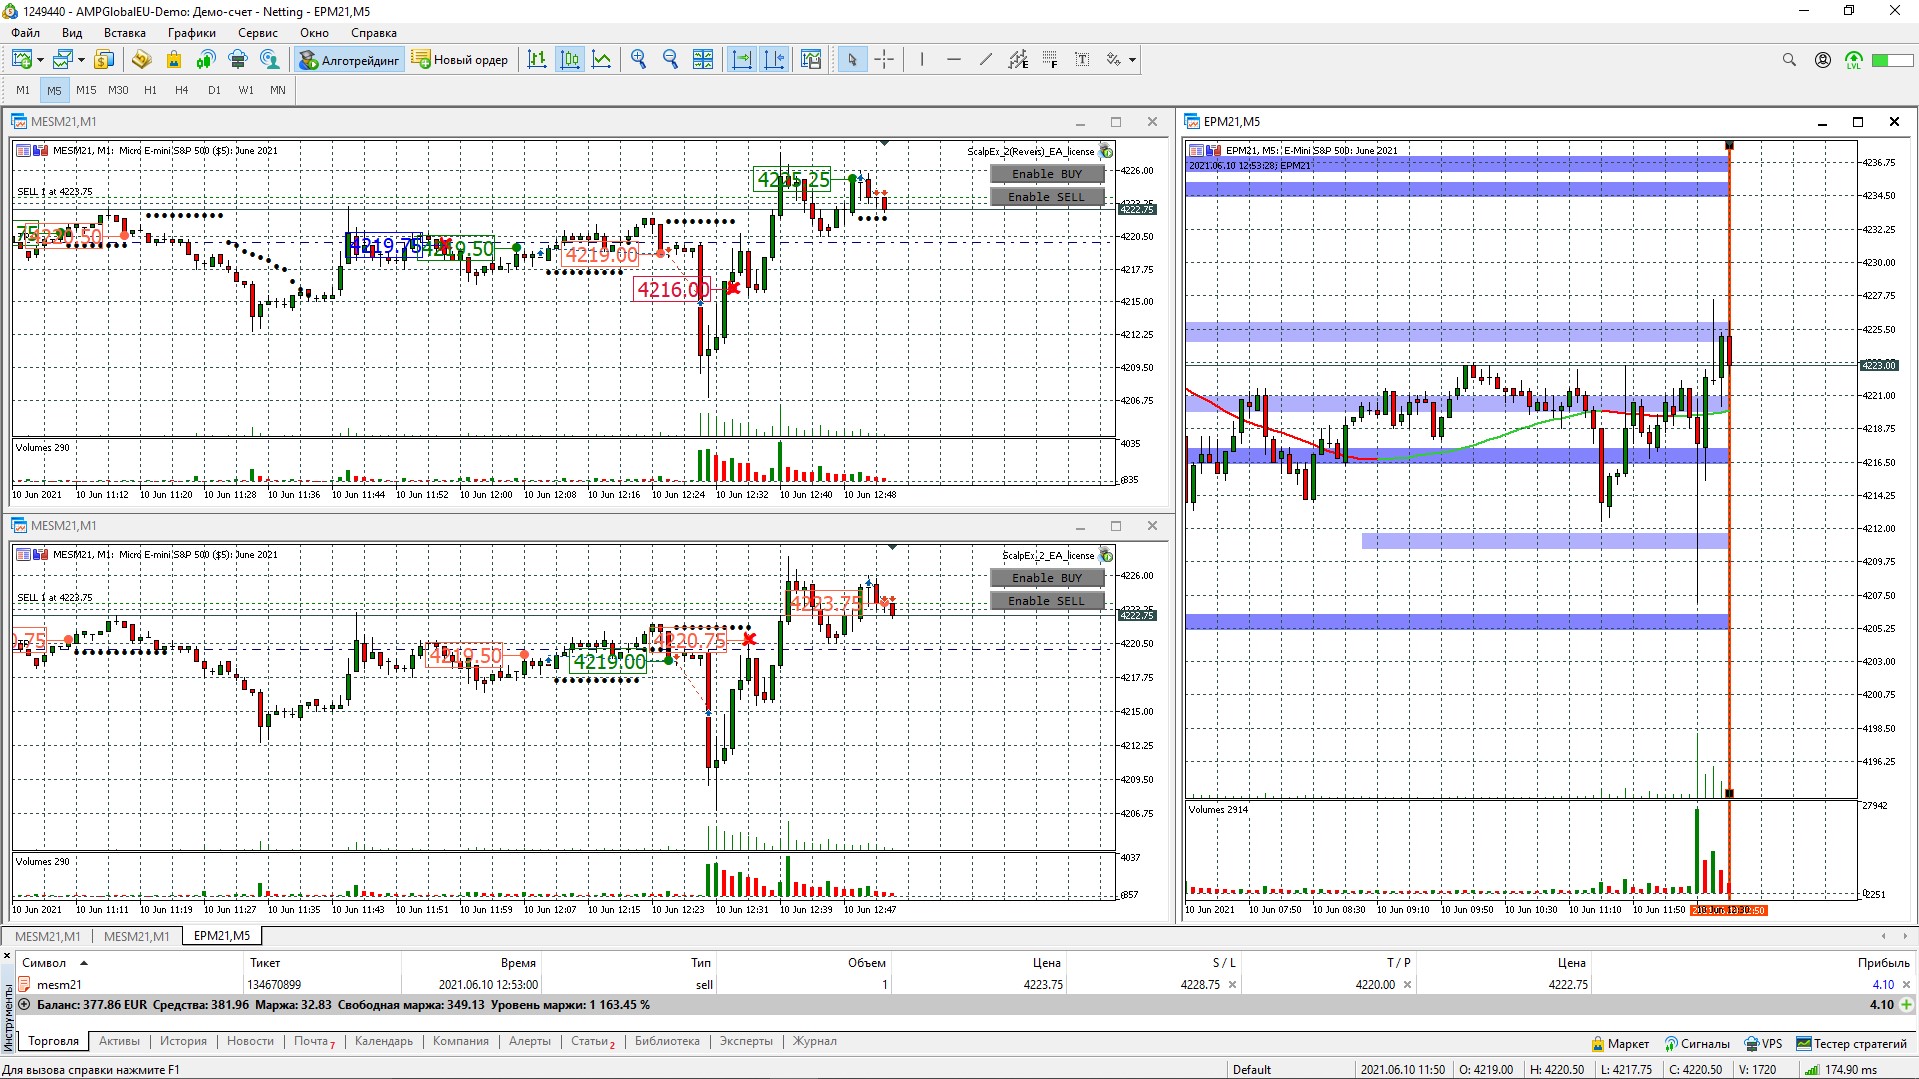Switch chart to line chart mode
Image resolution: width=1919 pixels, height=1079 pixels.
[602, 60]
